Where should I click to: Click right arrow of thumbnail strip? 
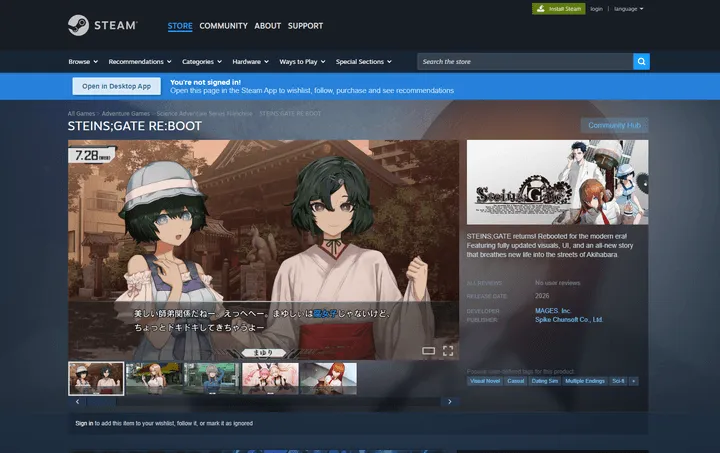(450, 402)
